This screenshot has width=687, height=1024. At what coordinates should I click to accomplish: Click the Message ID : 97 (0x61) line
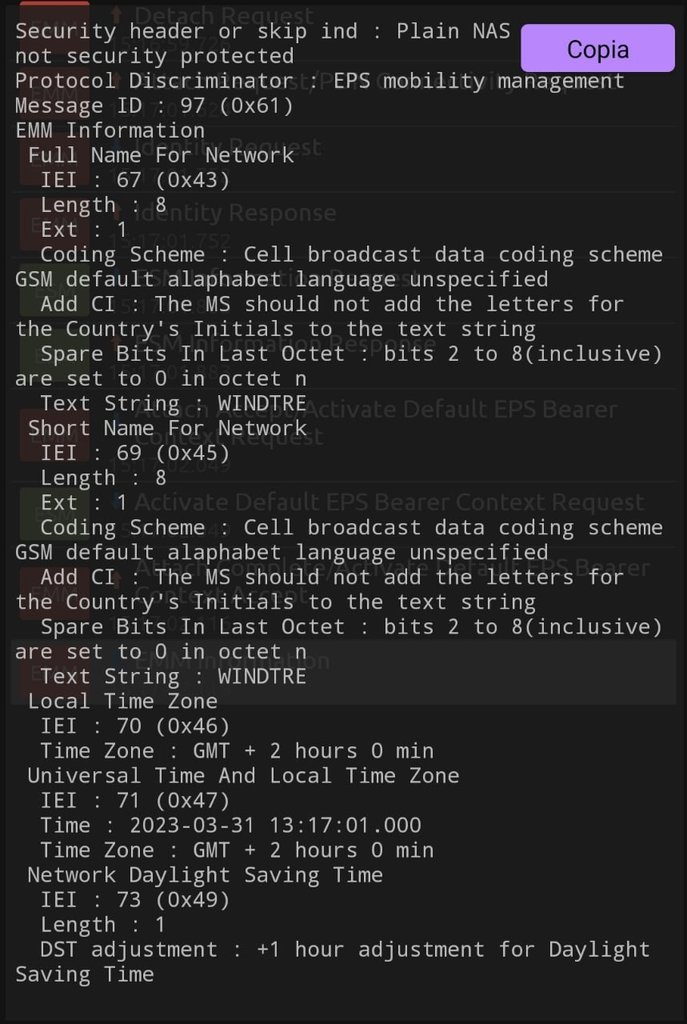click(x=154, y=105)
